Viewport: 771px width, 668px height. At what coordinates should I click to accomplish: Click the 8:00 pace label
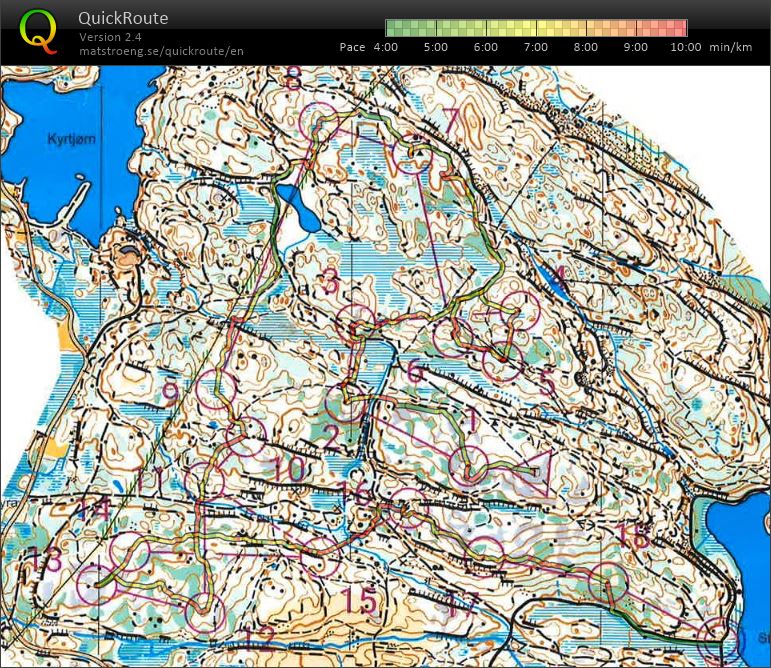point(586,47)
